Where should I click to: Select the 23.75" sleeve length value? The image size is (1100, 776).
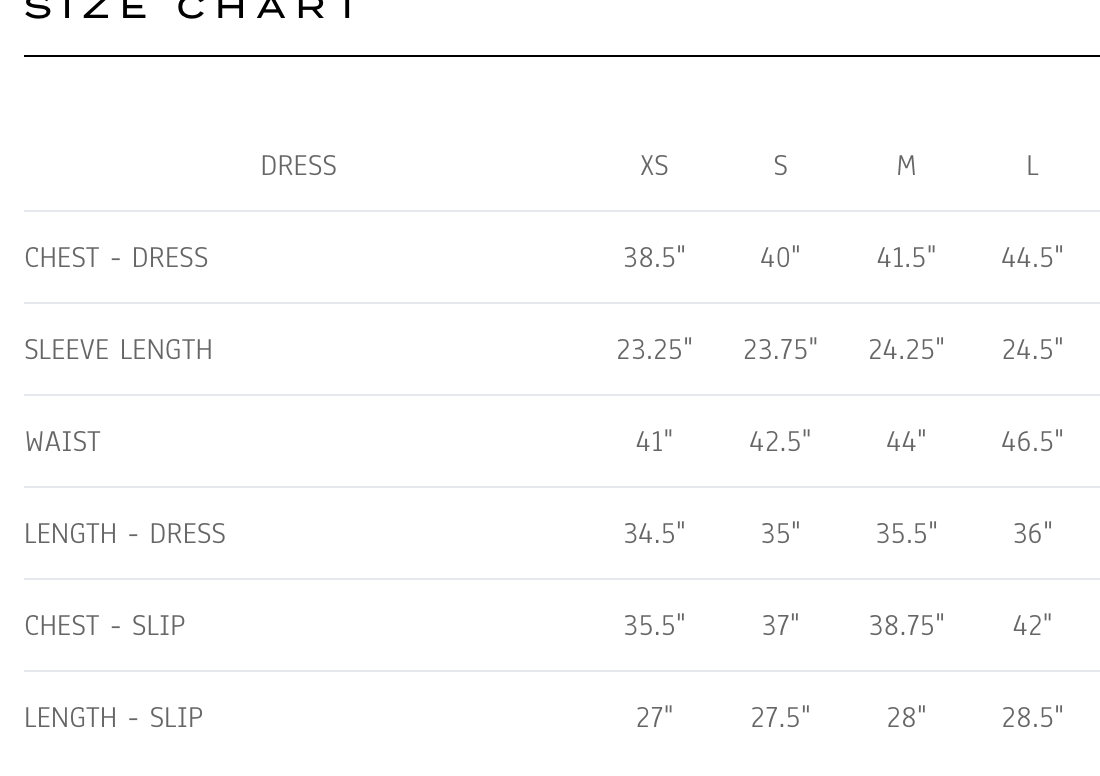(780, 350)
